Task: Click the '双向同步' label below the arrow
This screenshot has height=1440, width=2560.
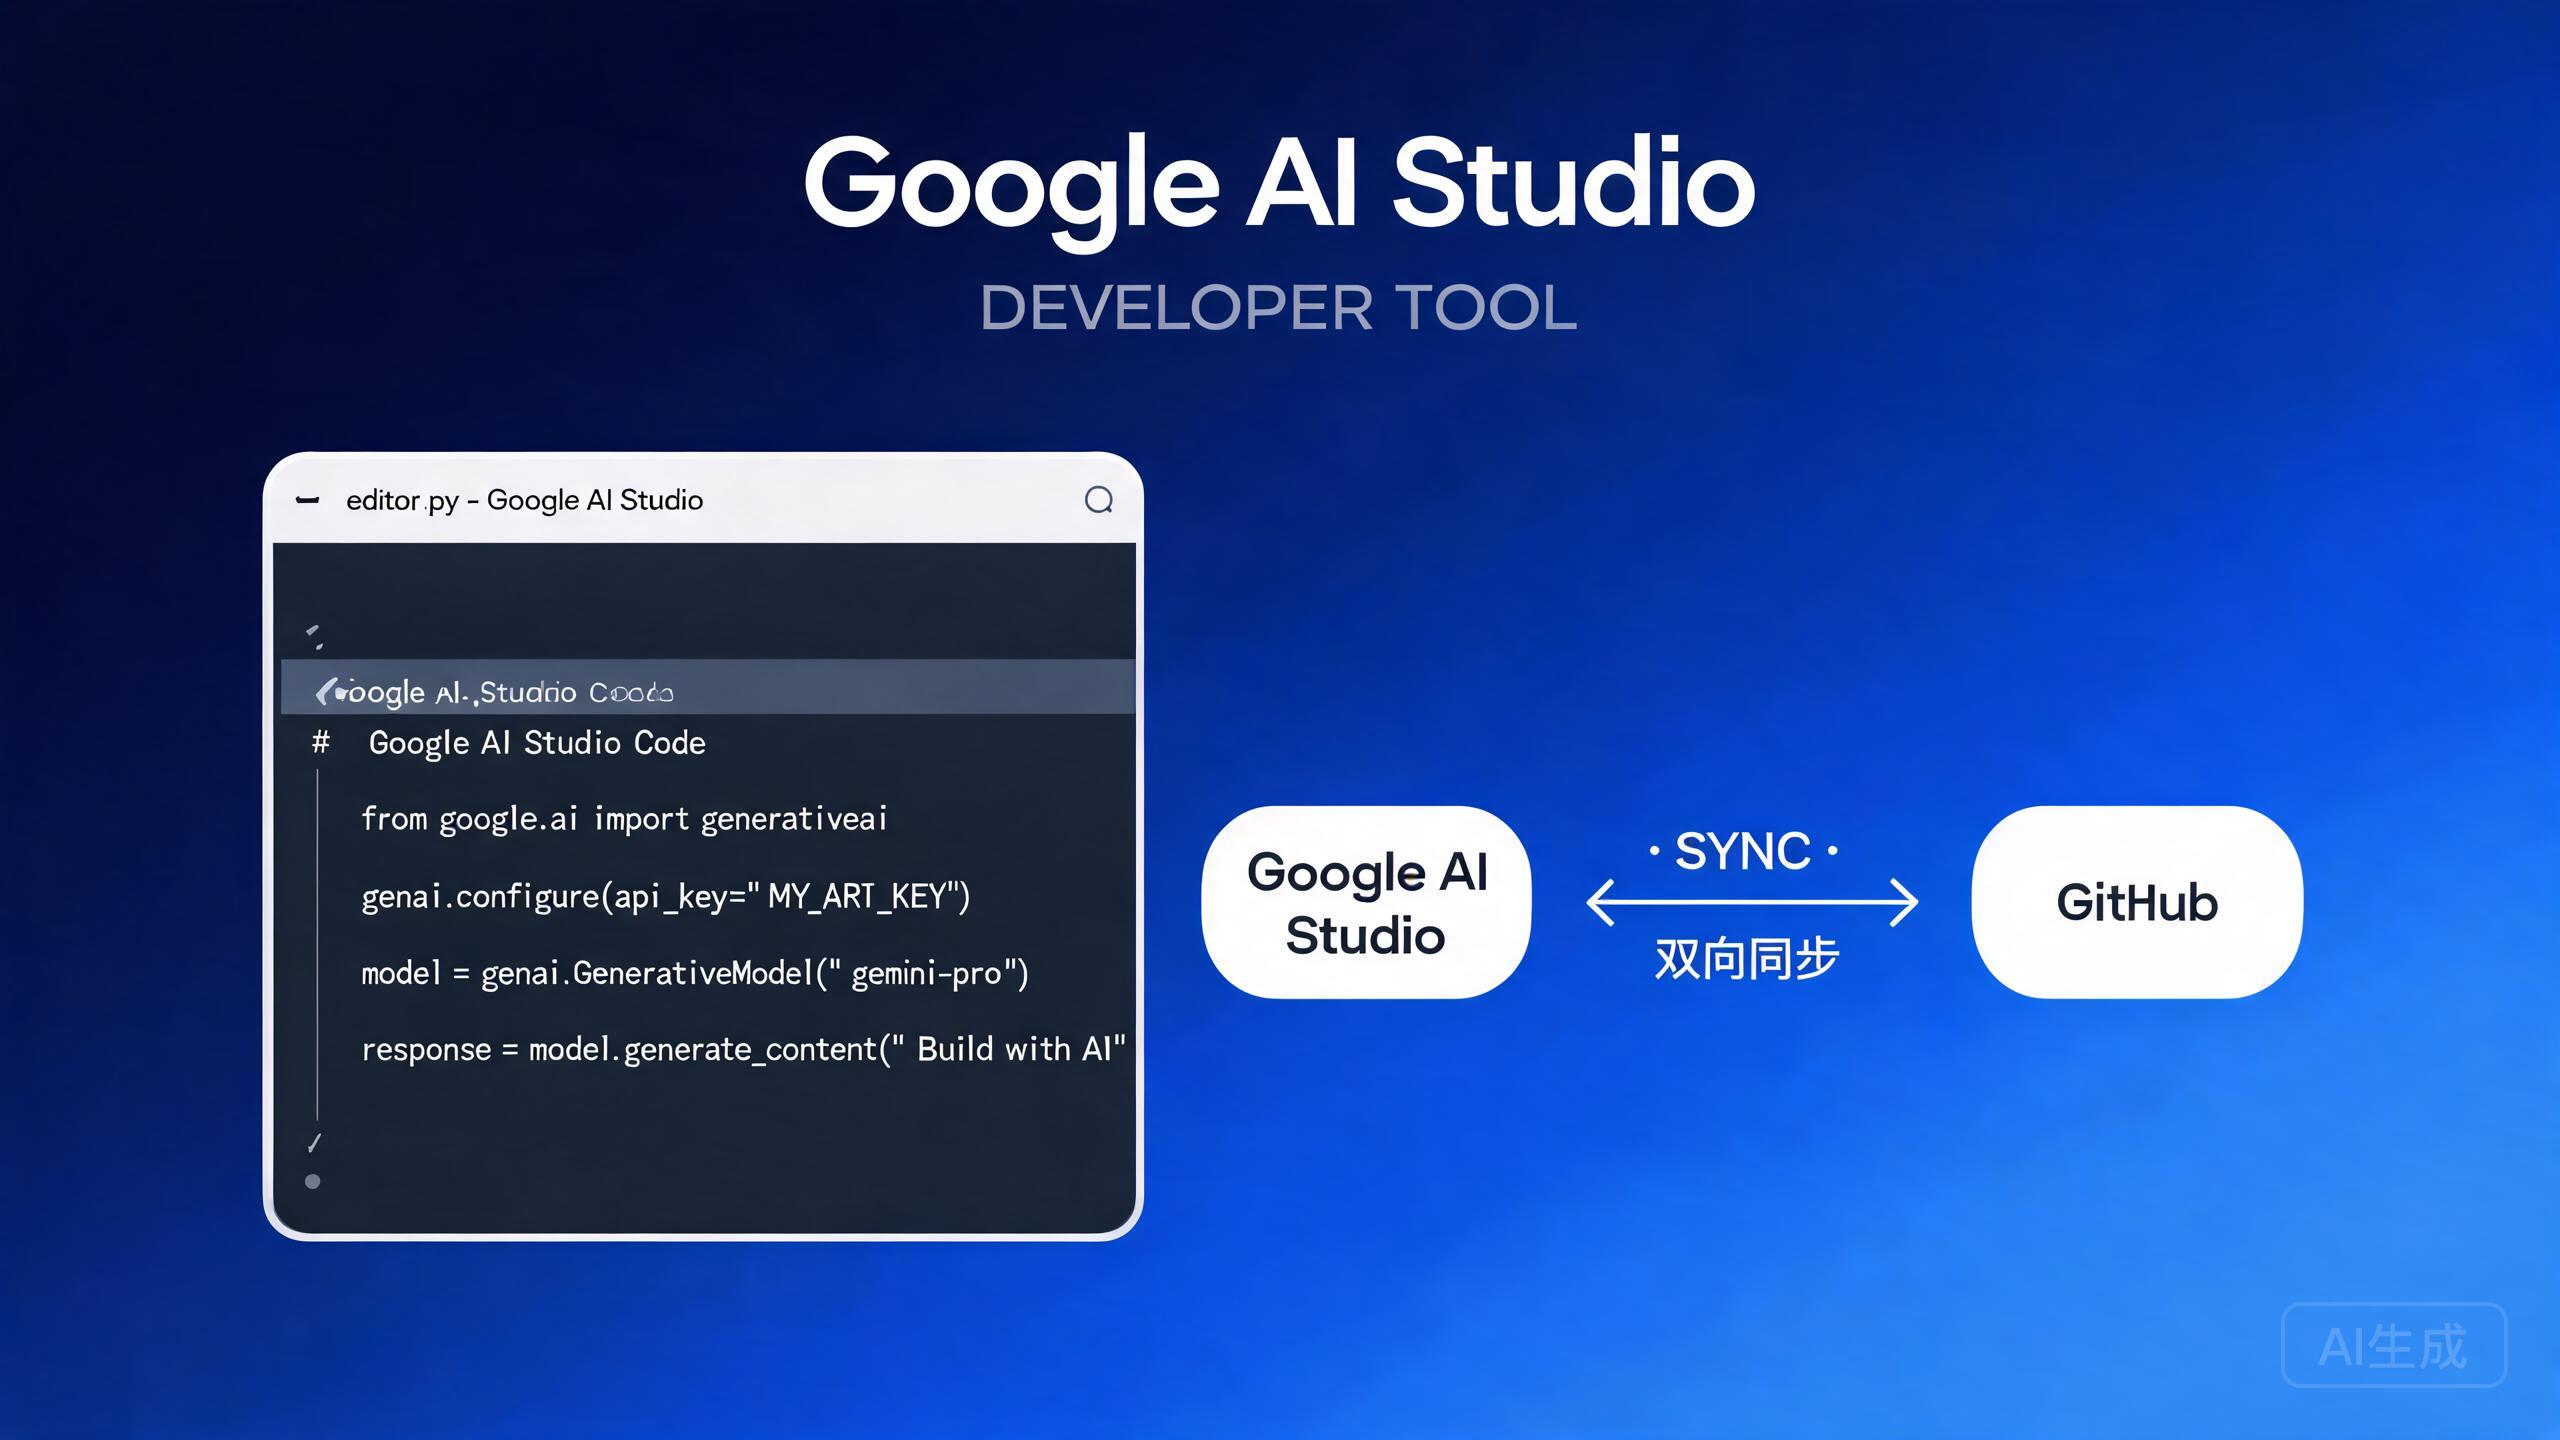Action: pyautogui.click(x=1747, y=958)
